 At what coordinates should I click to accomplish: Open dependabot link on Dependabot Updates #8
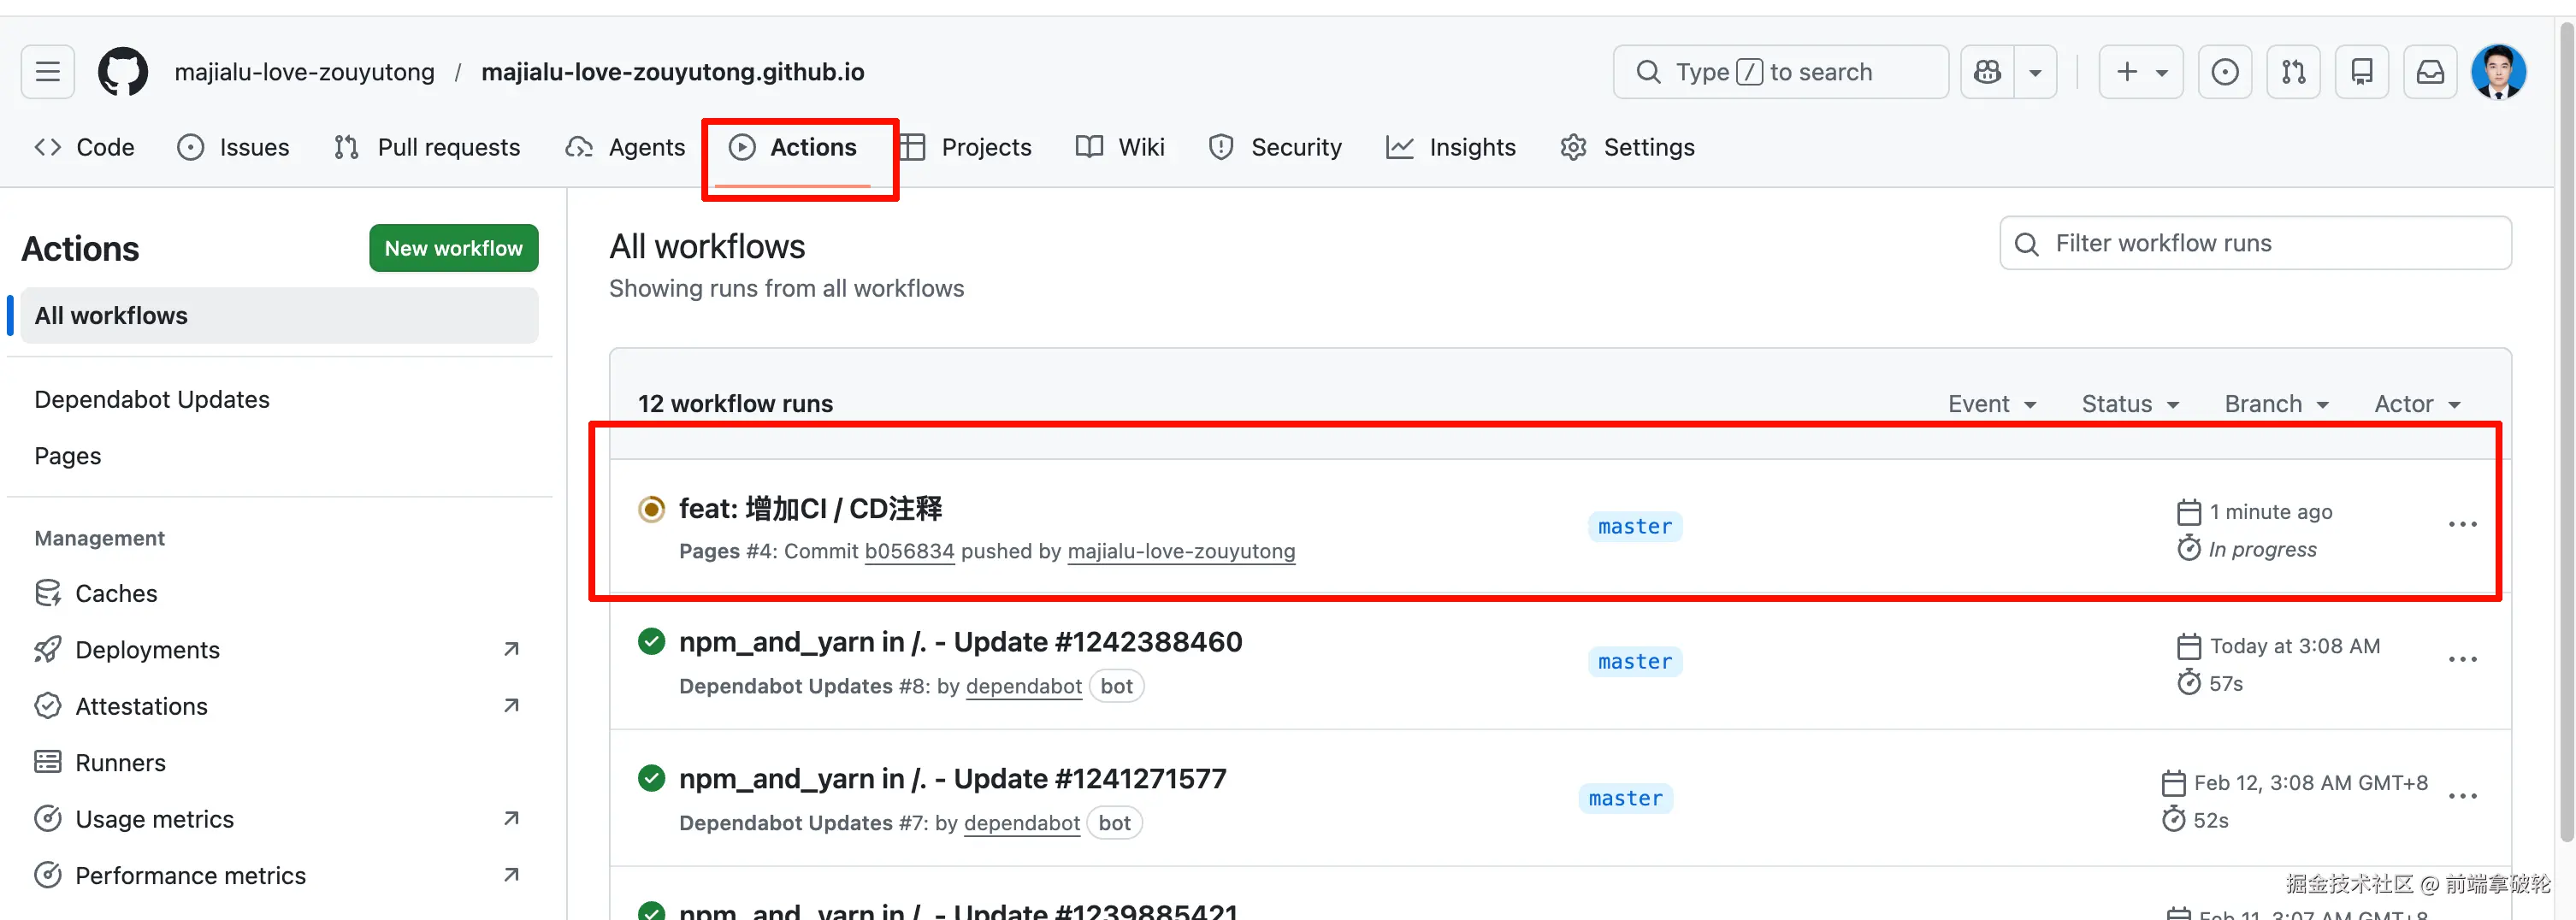(1024, 686)
